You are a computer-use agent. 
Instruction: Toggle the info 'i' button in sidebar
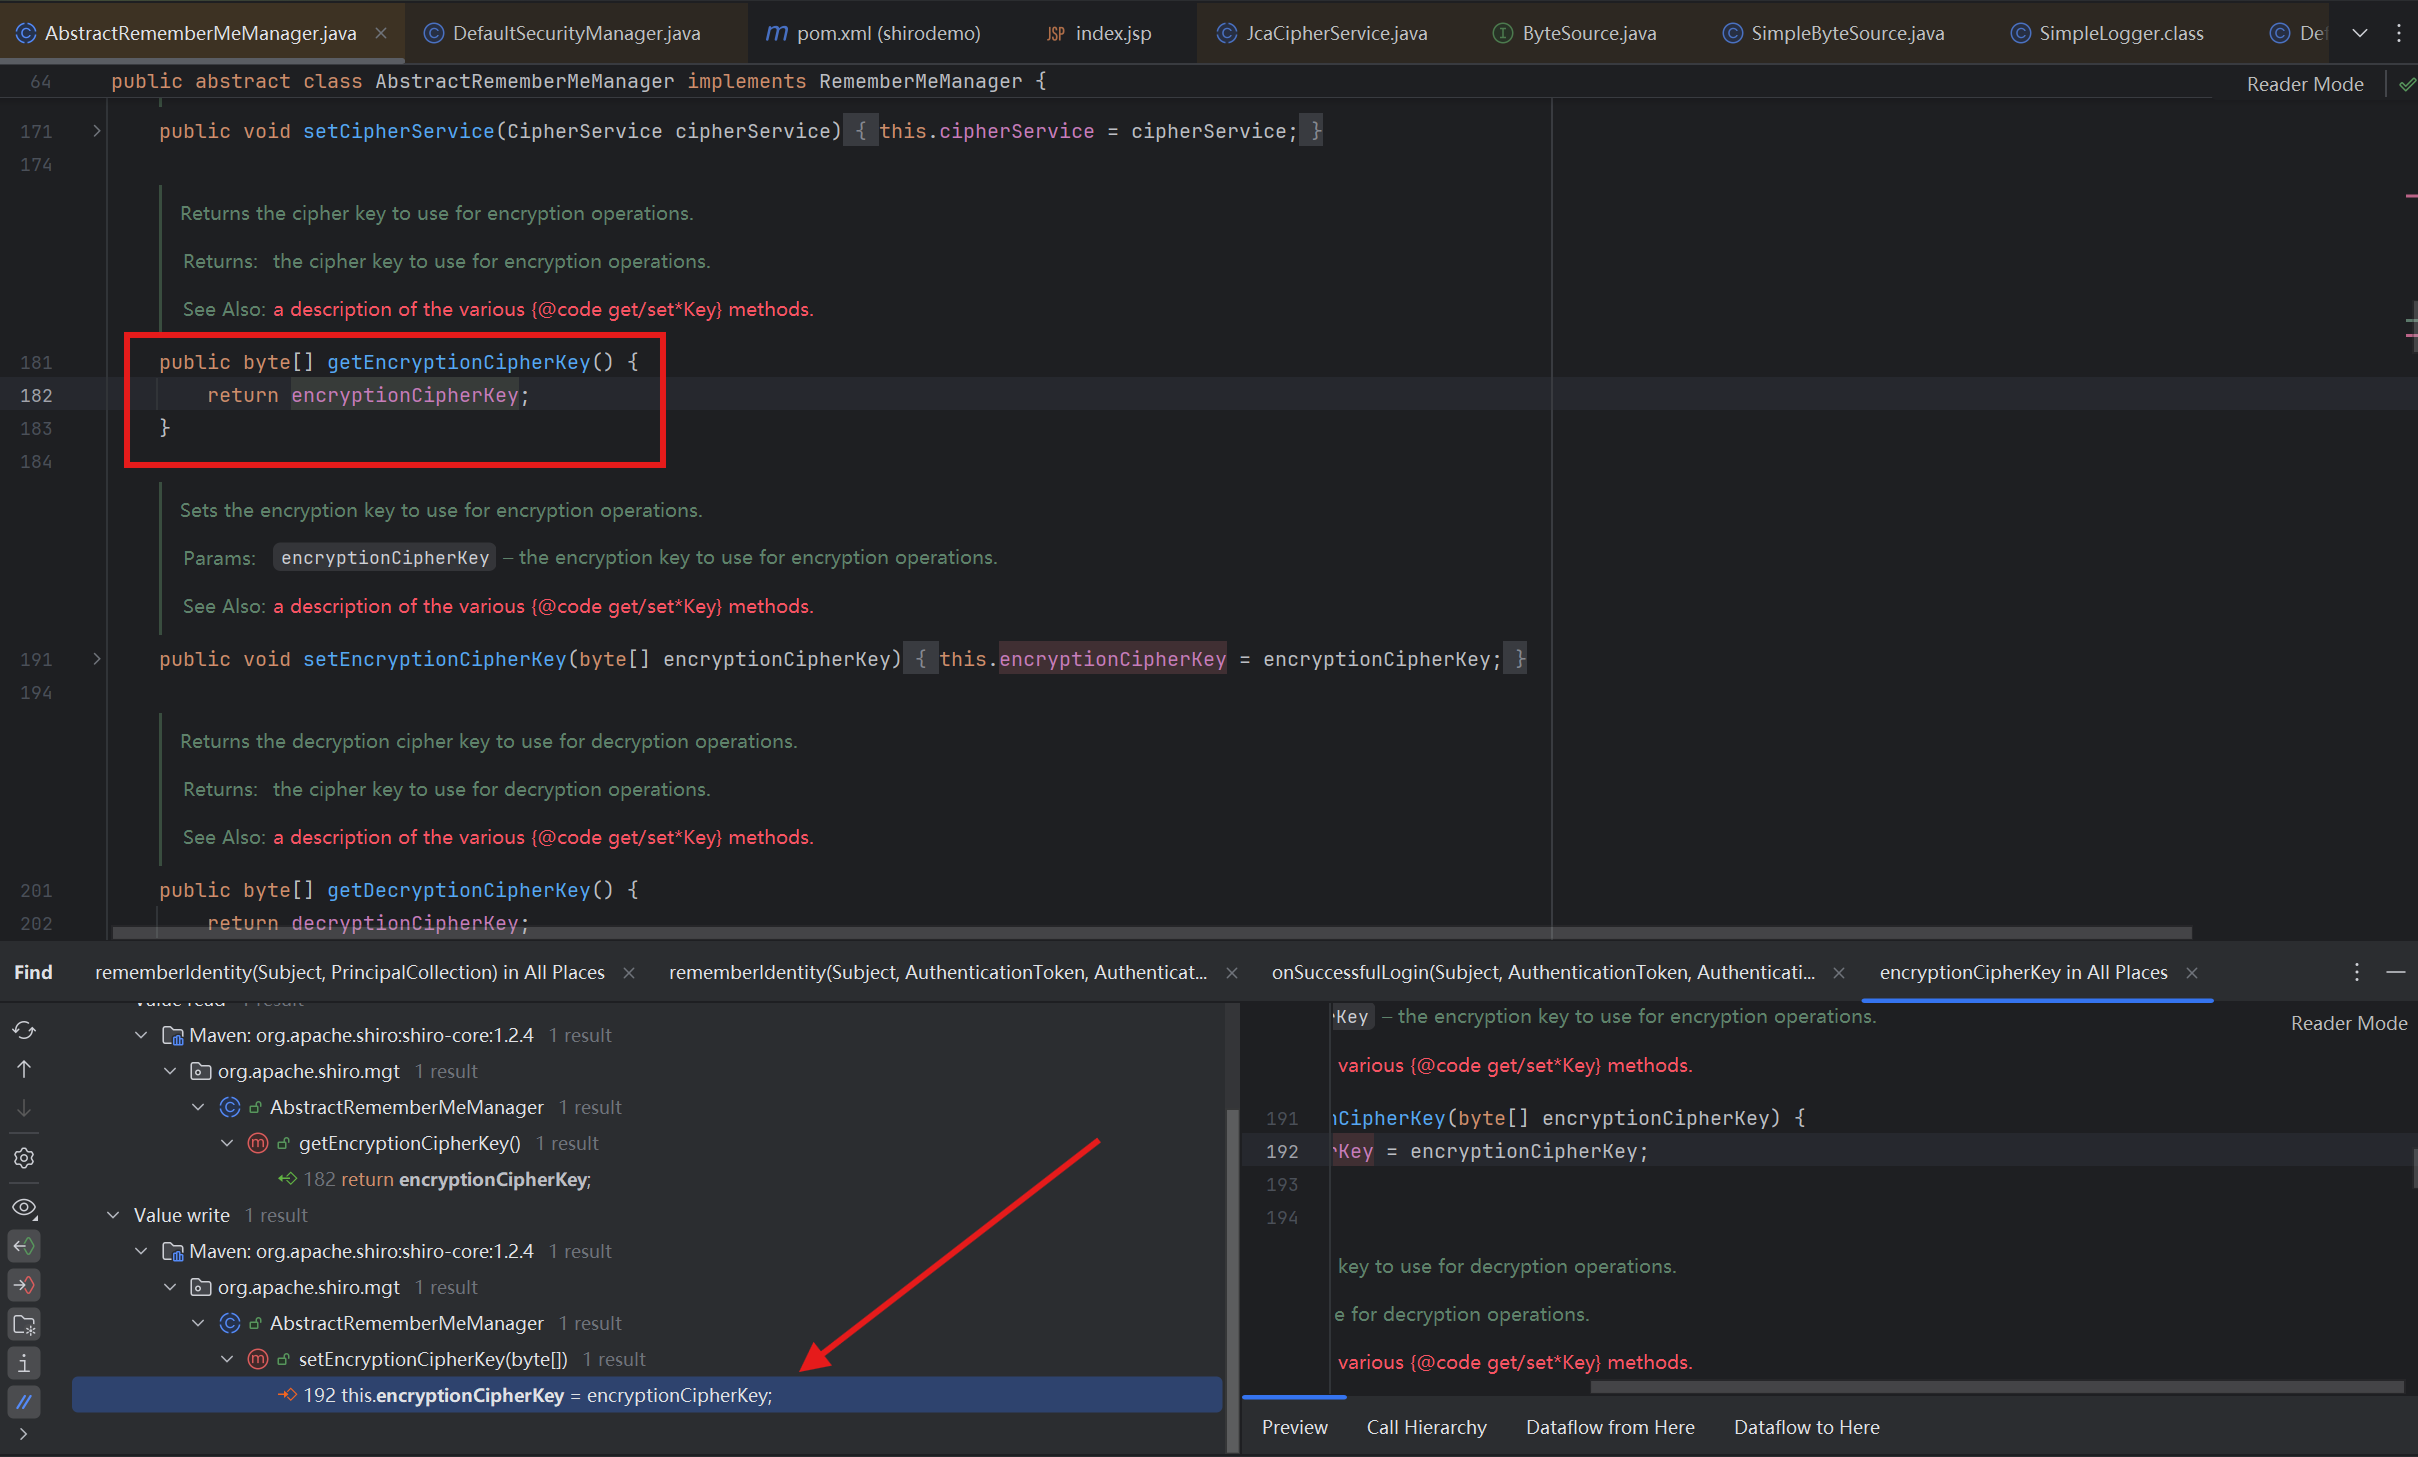[24, 1363]
